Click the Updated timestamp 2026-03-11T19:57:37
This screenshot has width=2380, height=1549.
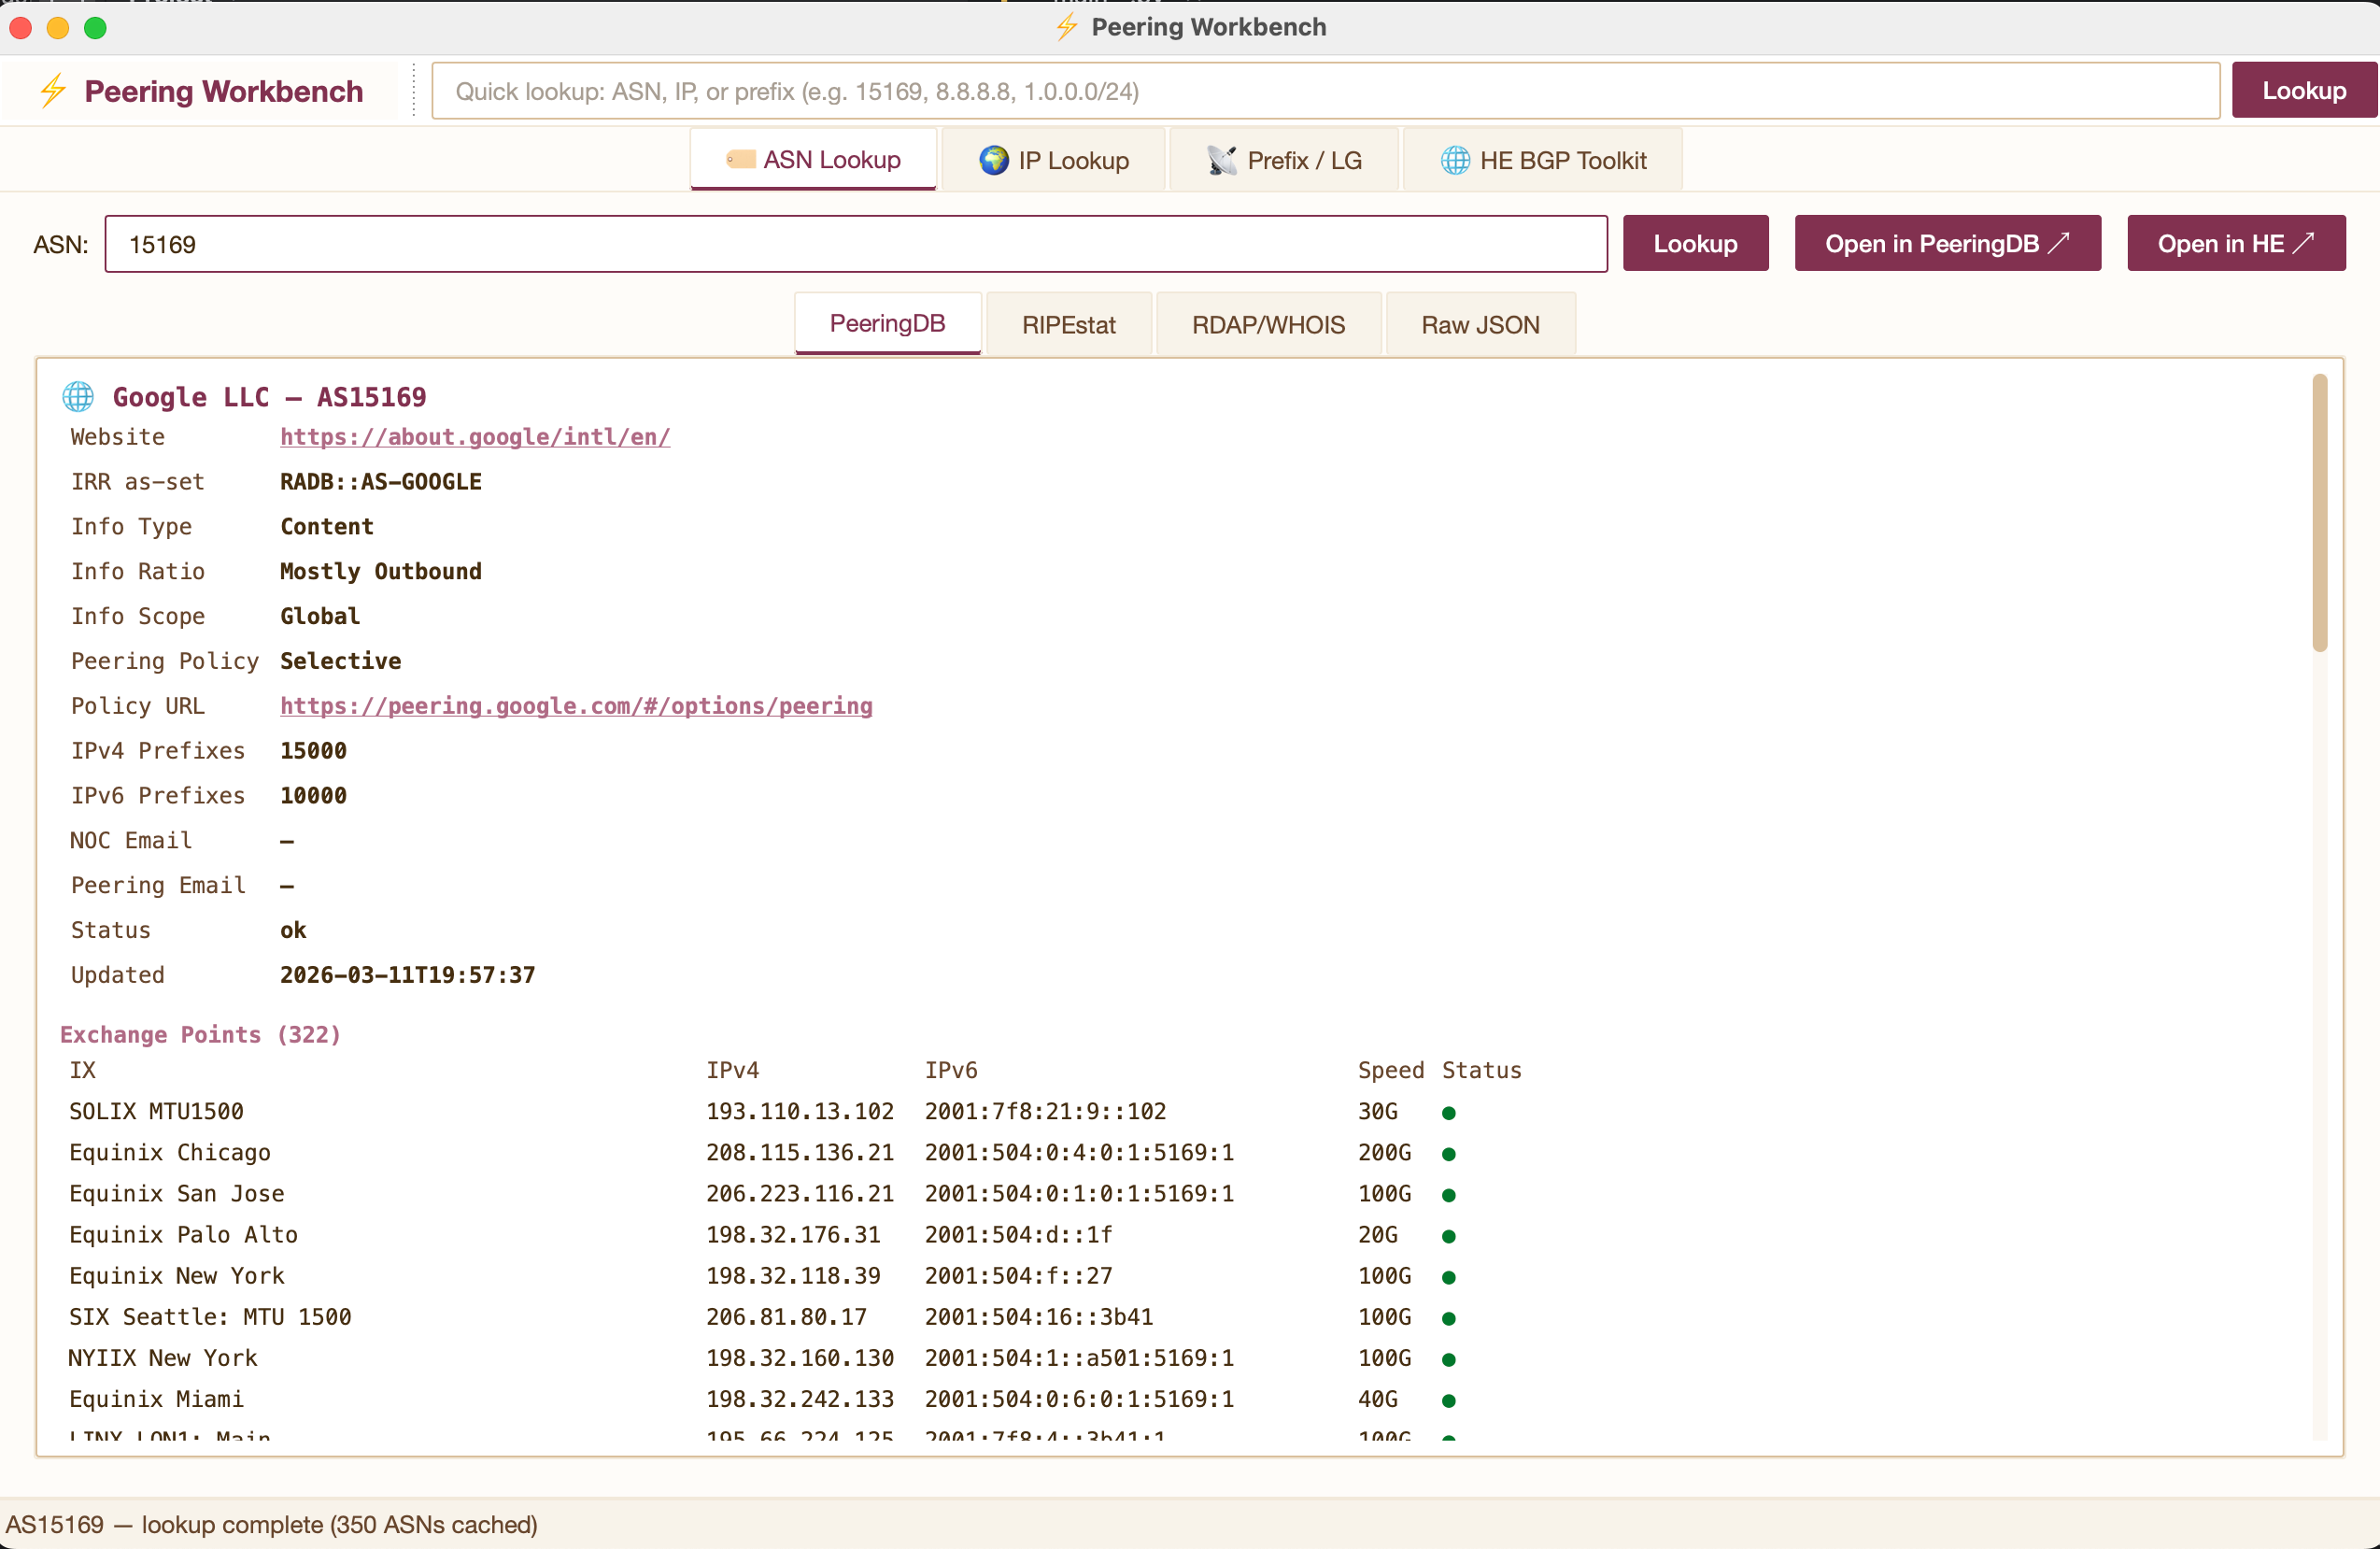point(407,975)
